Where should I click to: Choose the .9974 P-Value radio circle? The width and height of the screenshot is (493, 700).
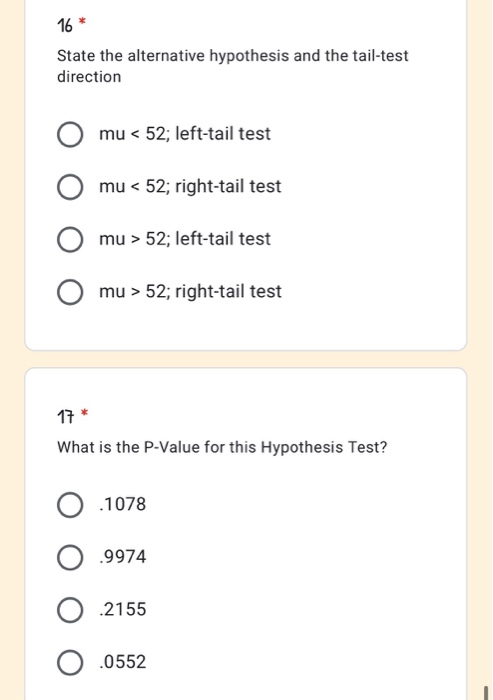[x=70, y=558]
